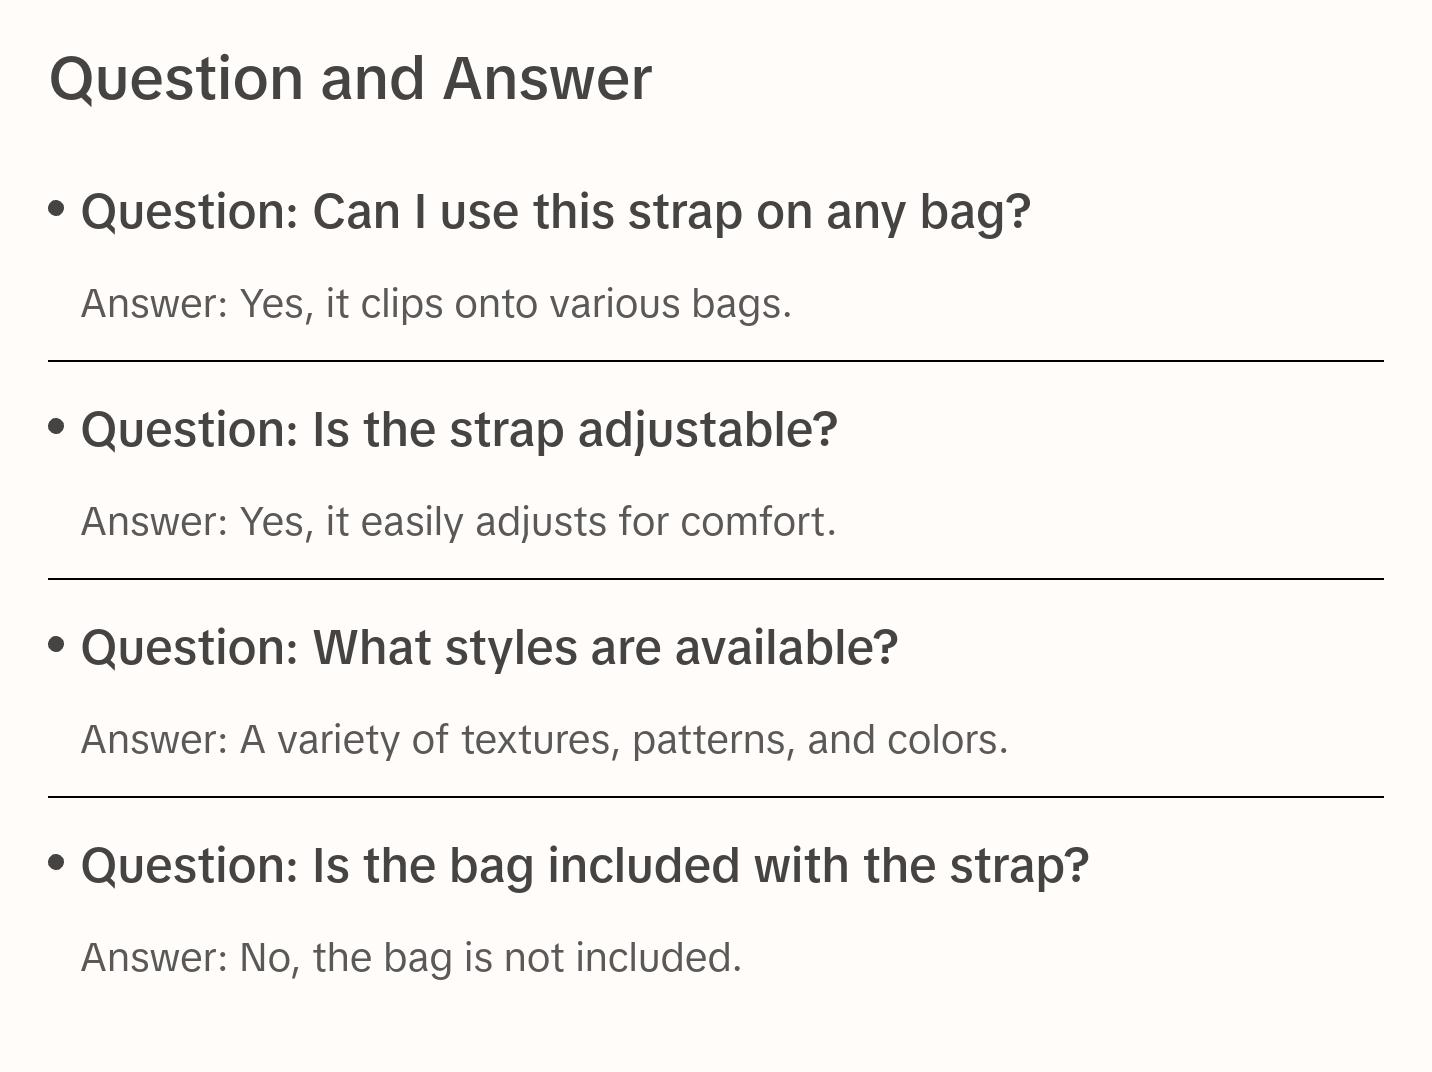1432x1072 pixels.
Task: Click the 'Question:' label before 'Can I use'
Action: [x=190, y=212]
